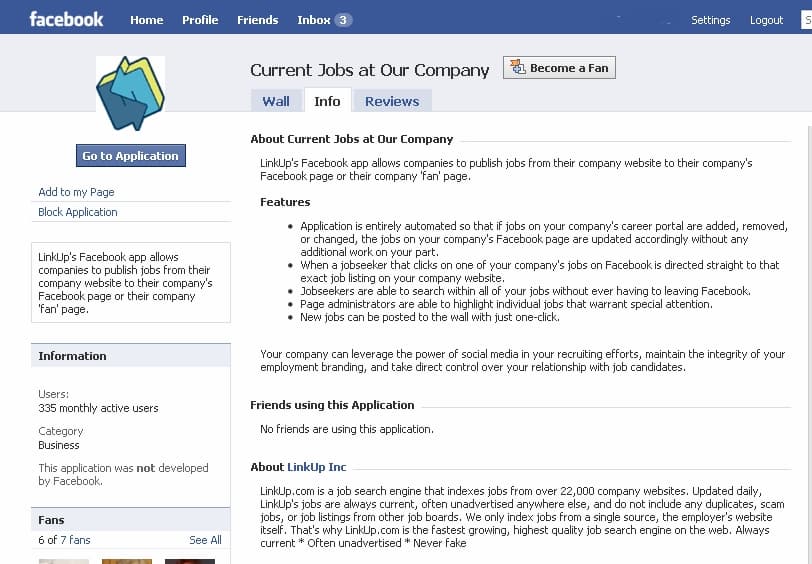Click the Block Application link
The height and width of the screenshot is (564, 812).
coord(78,212)
